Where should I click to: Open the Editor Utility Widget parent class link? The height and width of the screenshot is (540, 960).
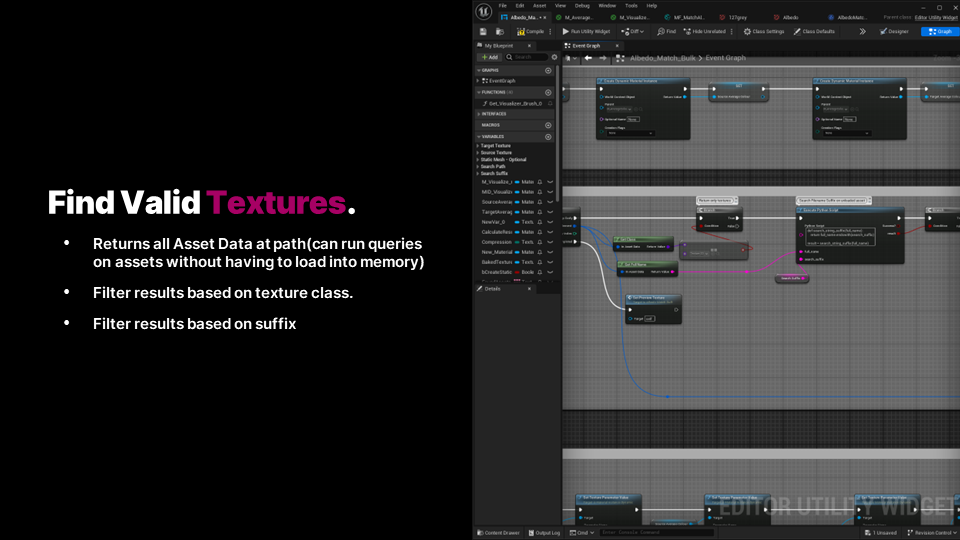coord(936,17)
